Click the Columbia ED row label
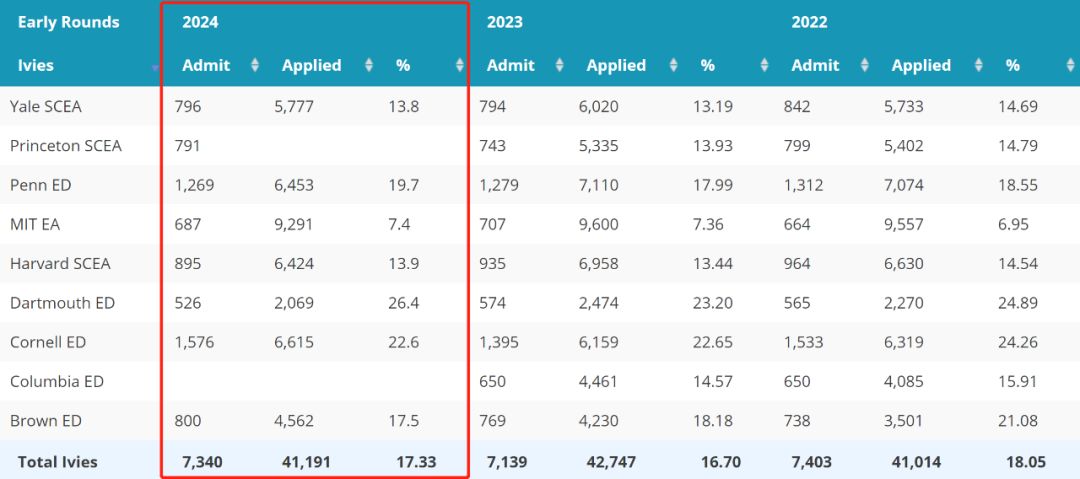This screenshot has height=479, width=1080. (x=56, y=381)
